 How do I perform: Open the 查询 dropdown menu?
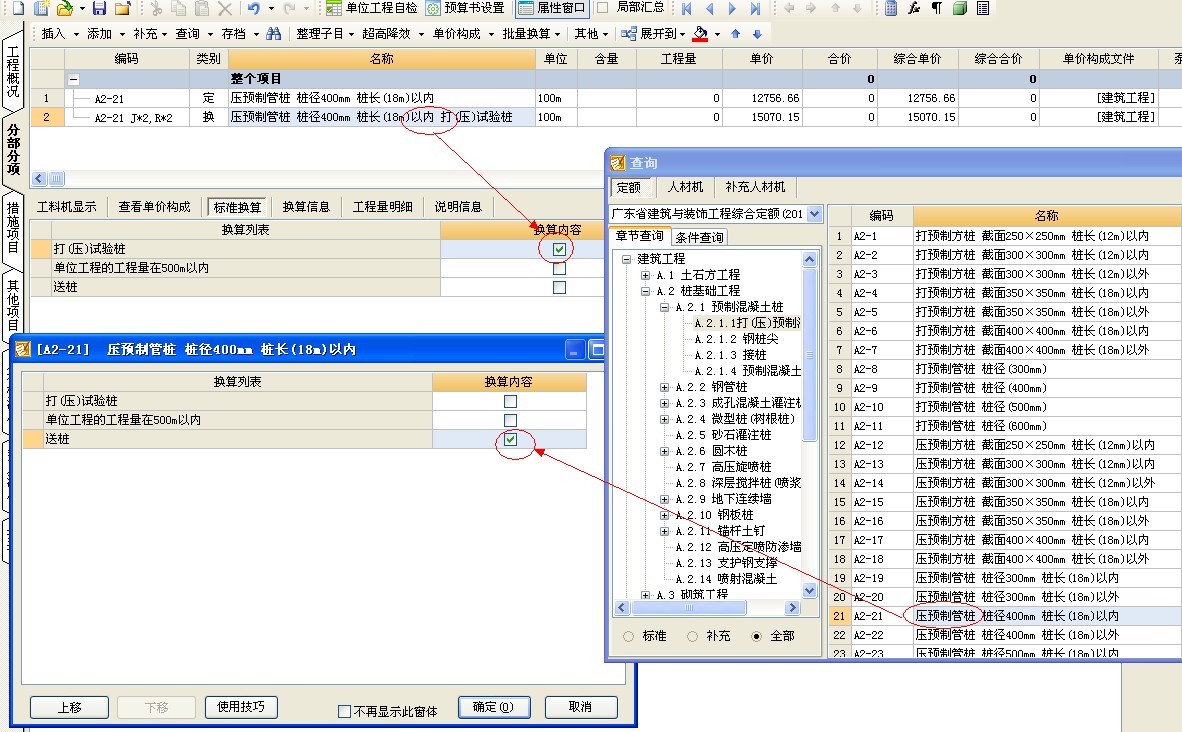194,34
